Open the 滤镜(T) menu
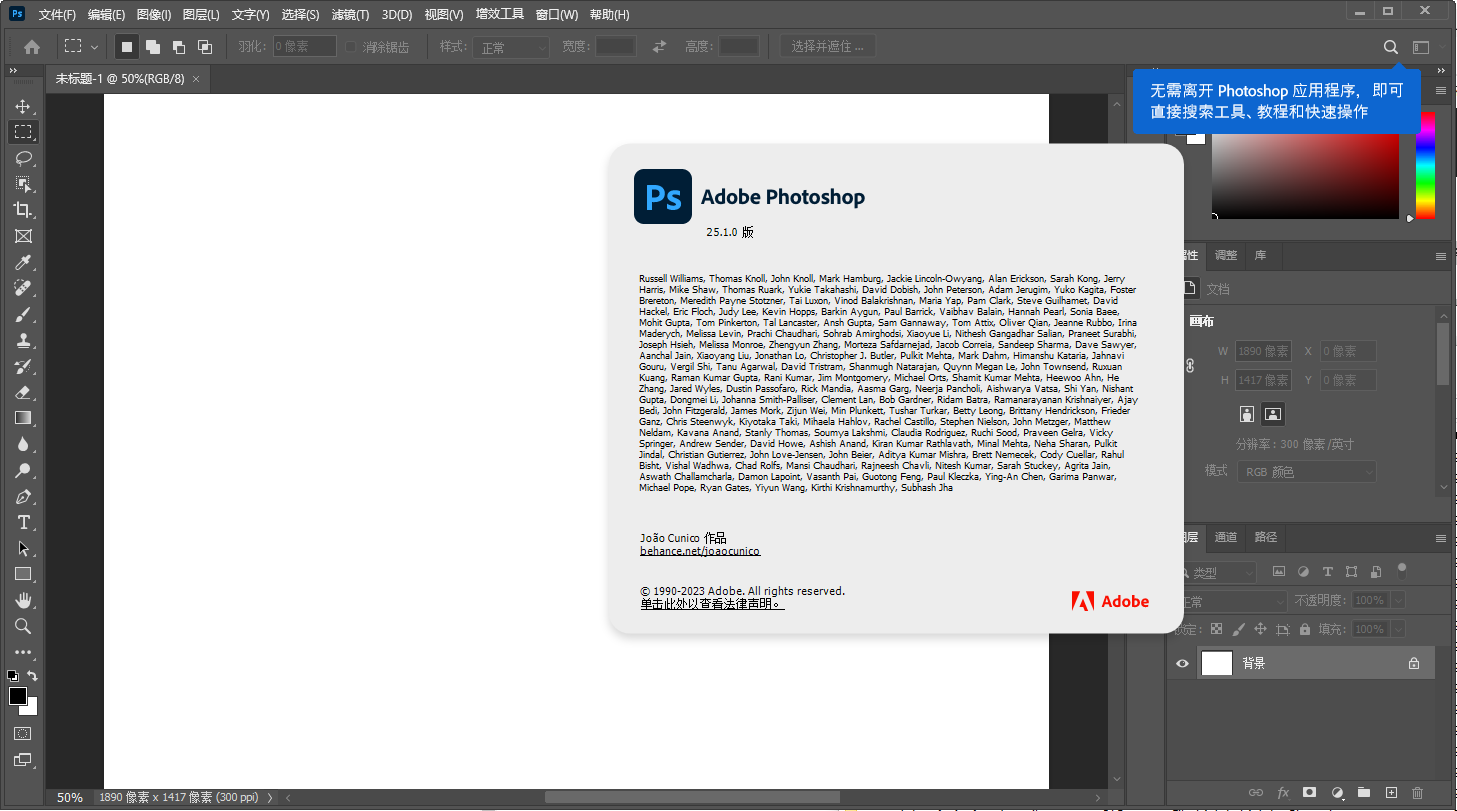 pyautogui.click(x=350, y=15)
